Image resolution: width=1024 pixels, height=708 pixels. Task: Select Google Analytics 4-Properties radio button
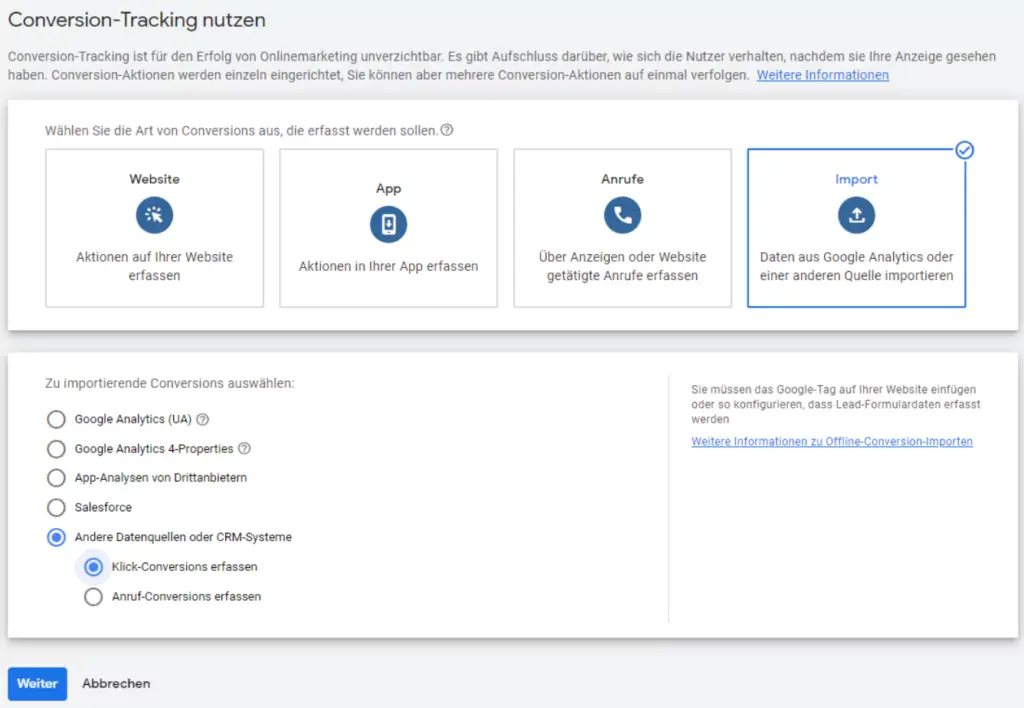56,449
